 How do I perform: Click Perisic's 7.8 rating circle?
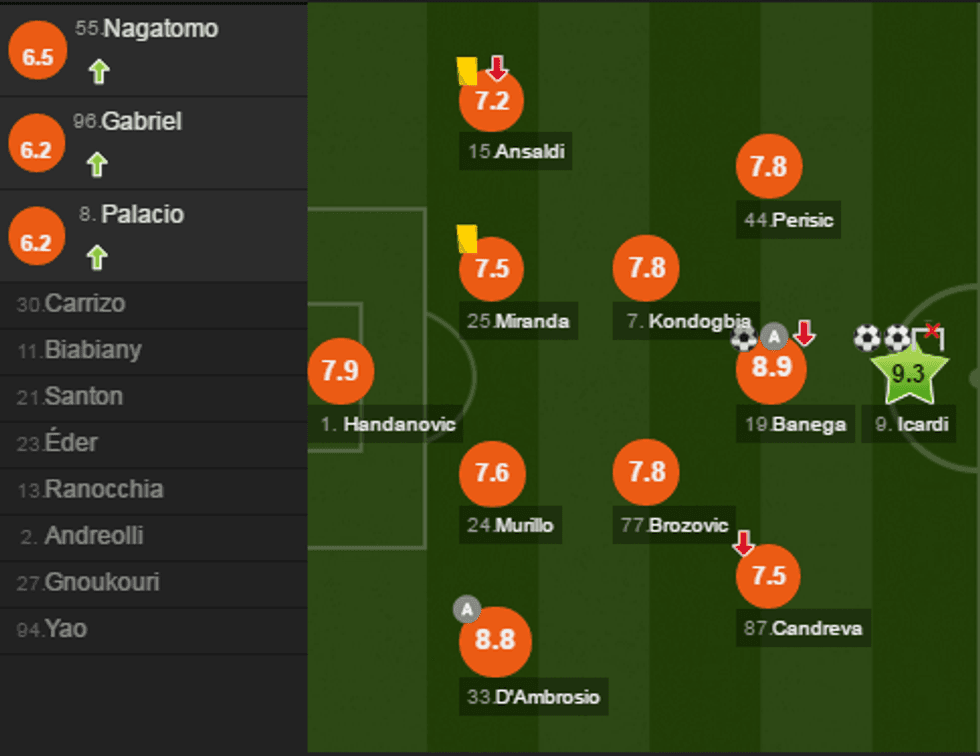[x=768, y=166]
